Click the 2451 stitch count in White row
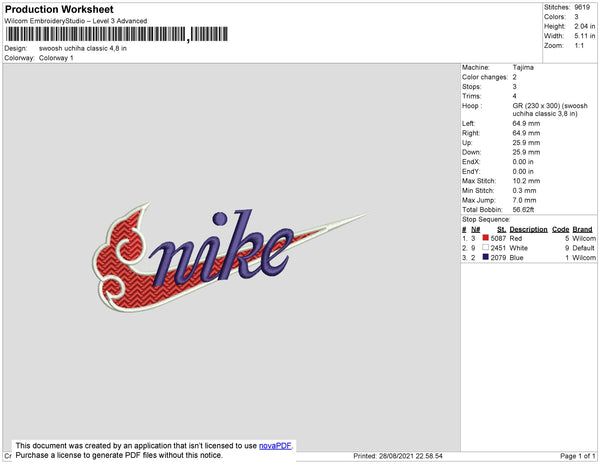This screenshot has height=464, width=600. pos(498,248)
